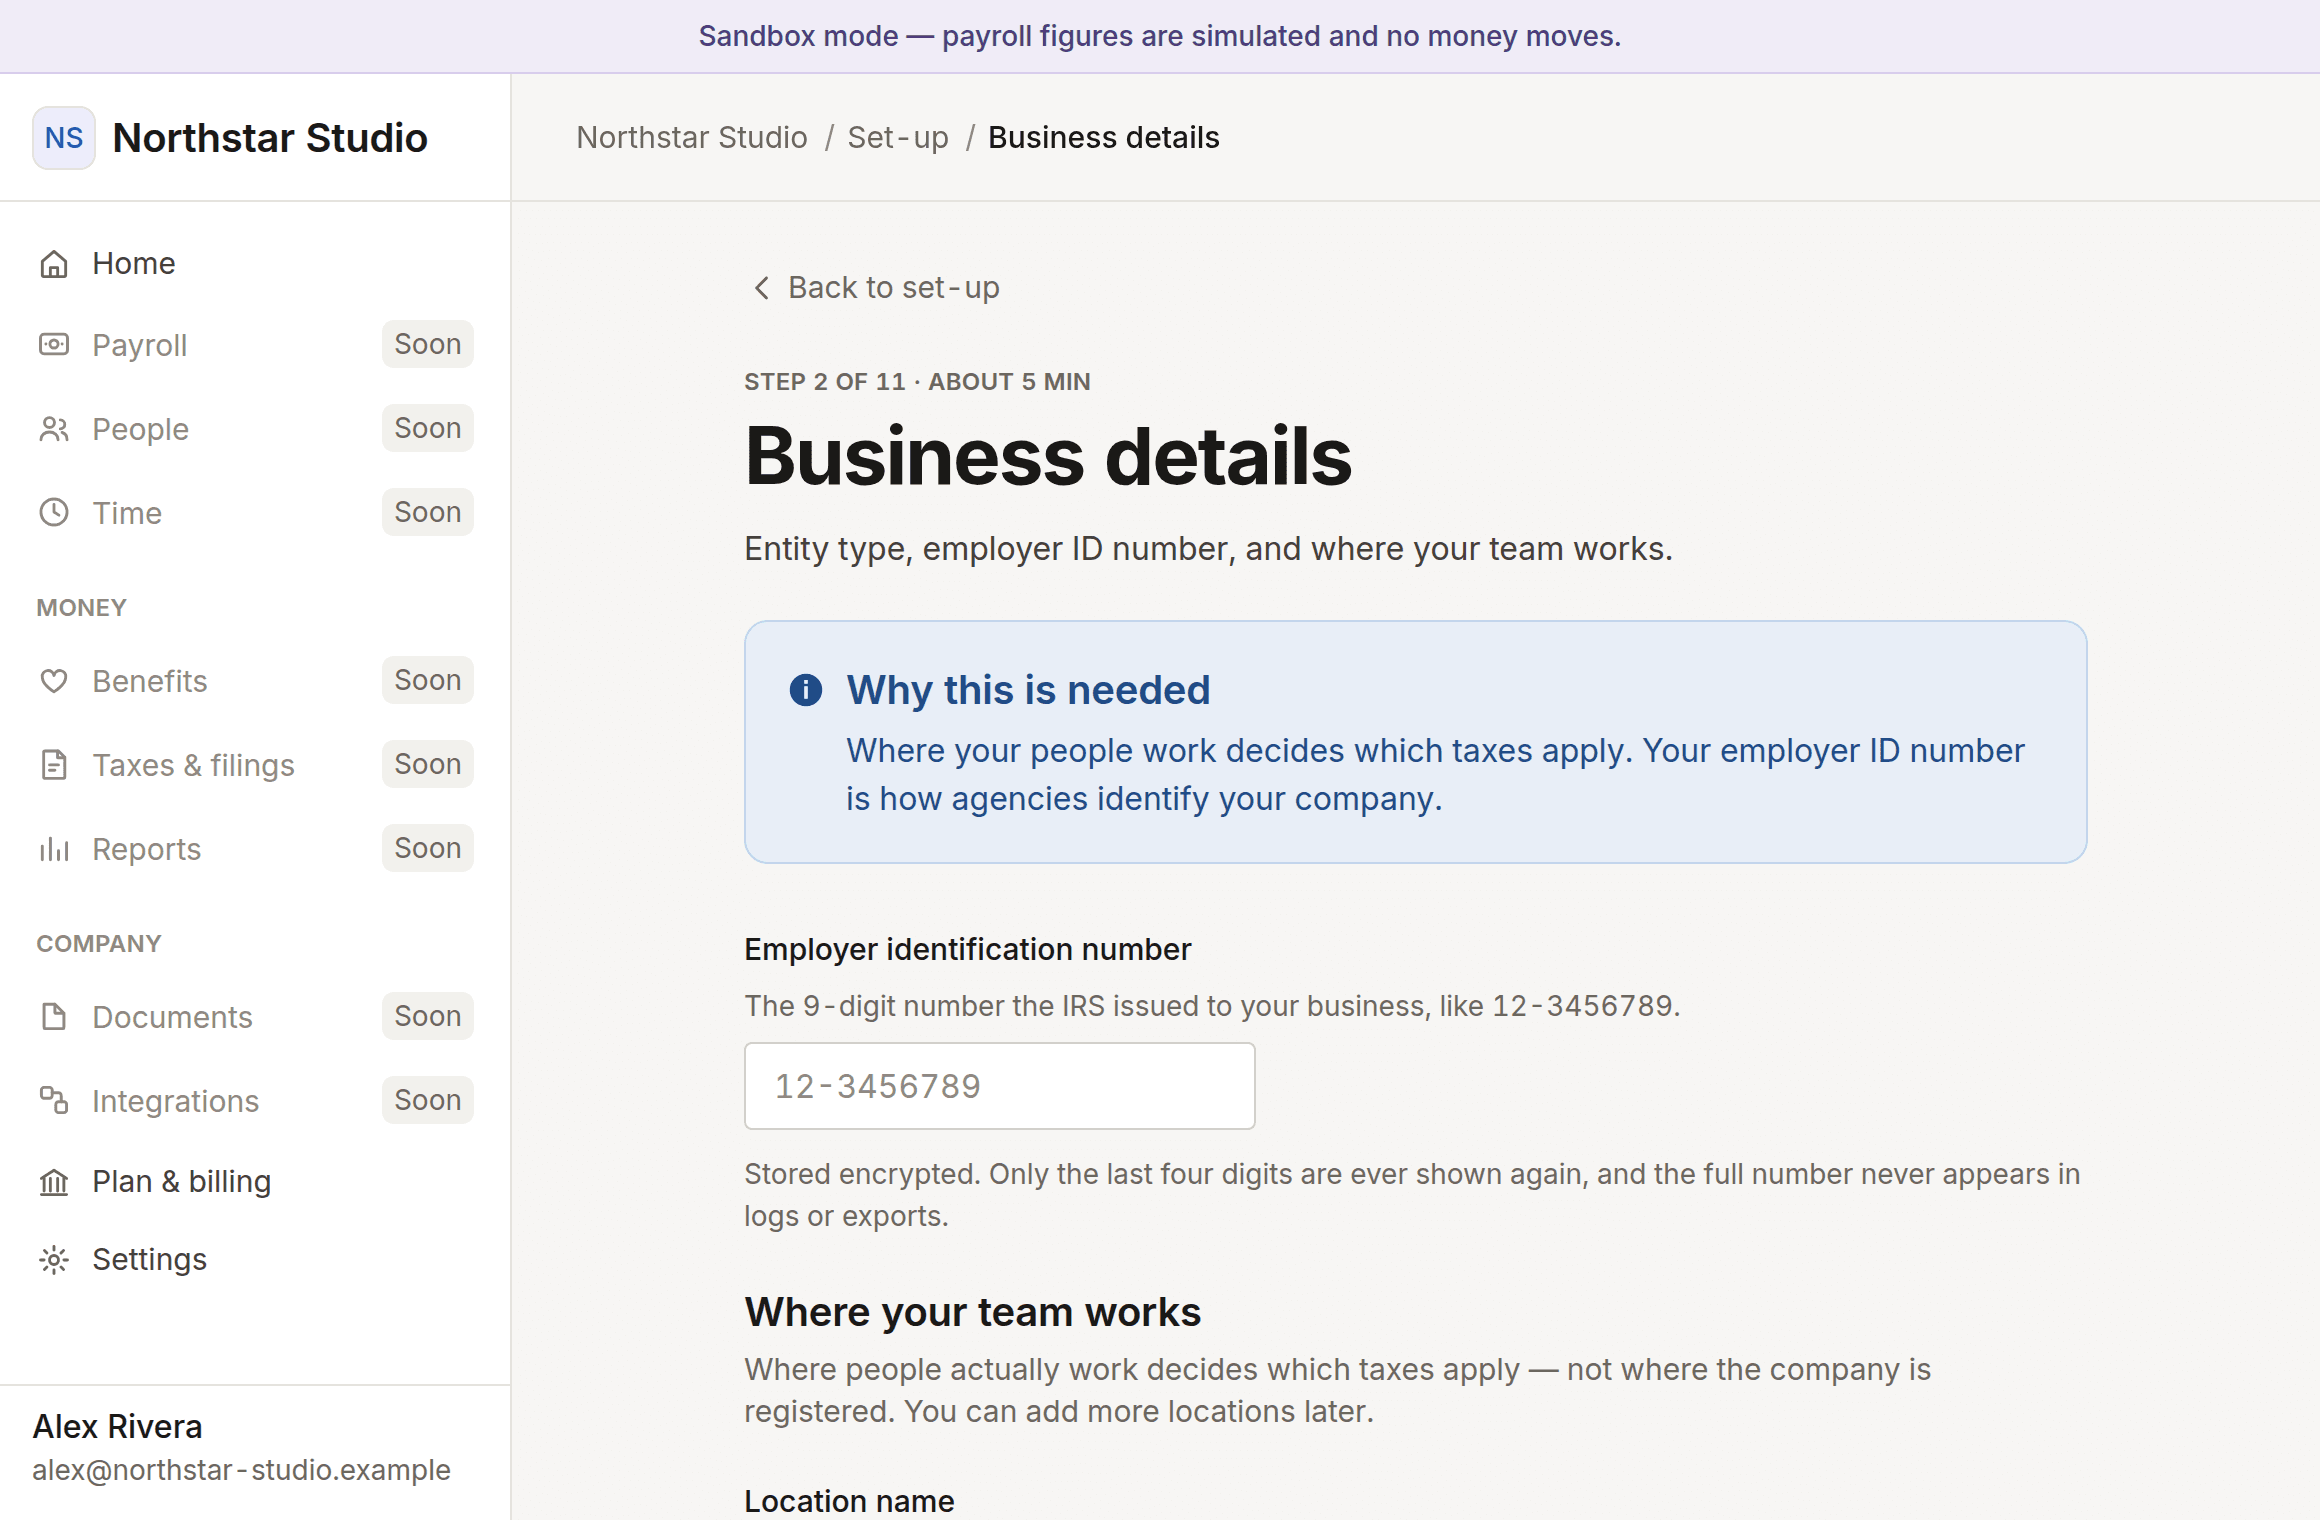Click the Location name label

click(849, 1501)
